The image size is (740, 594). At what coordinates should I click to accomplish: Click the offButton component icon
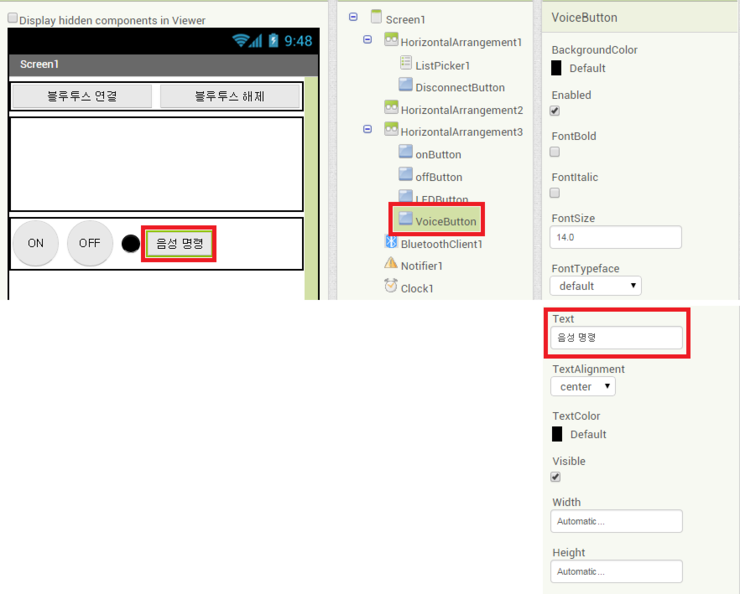pyautogui.click(x=405, y=174)
